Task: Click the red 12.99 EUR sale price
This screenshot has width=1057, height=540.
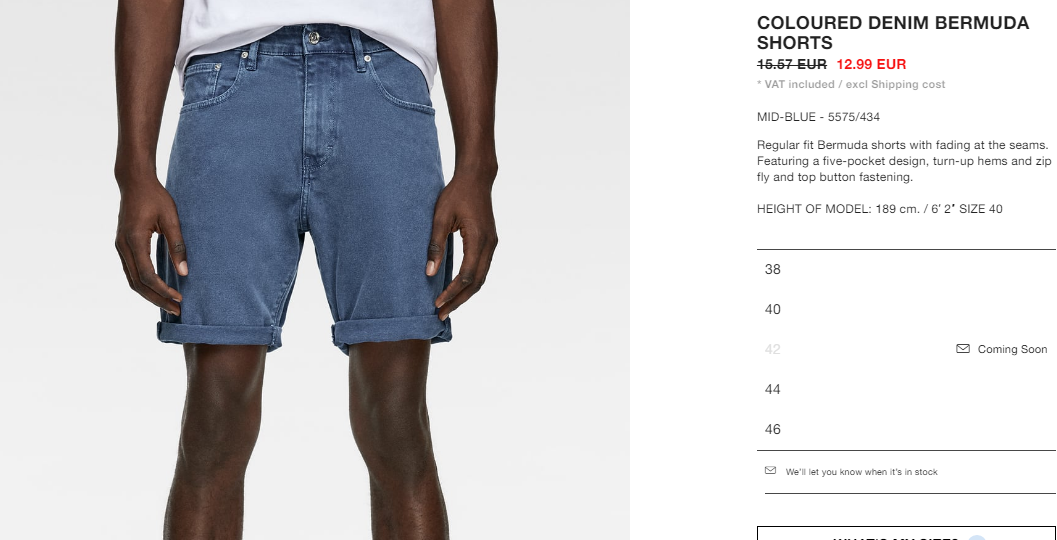Action: point(871,64)
